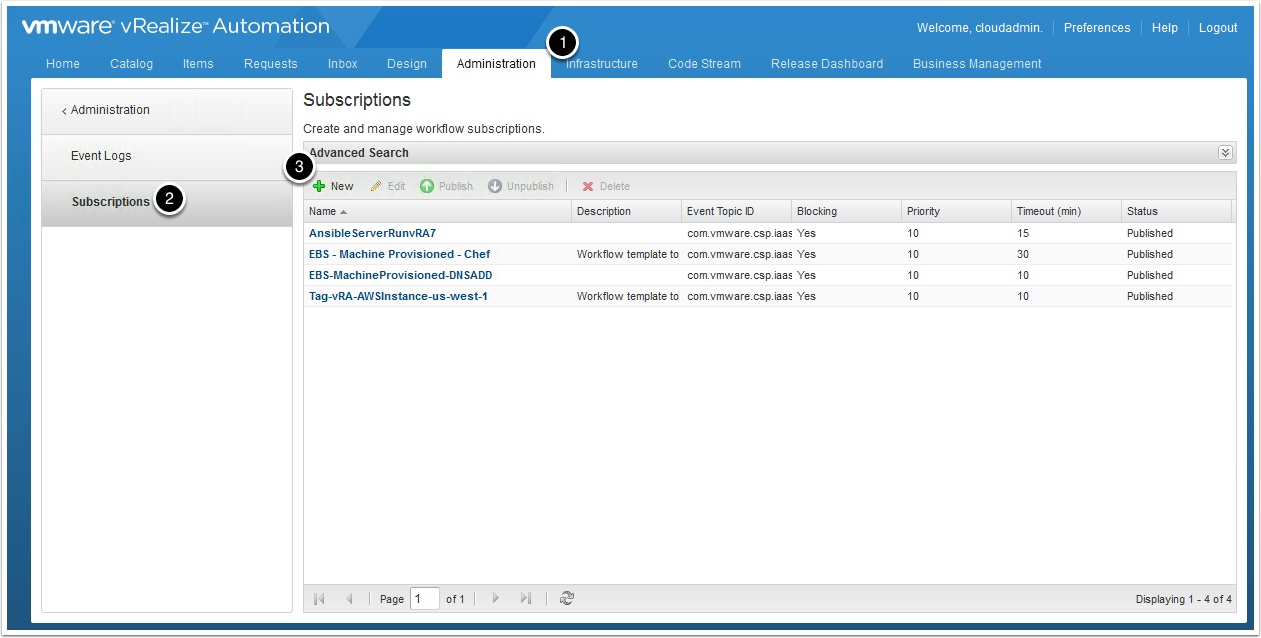Click the Logout link
The image size is (1261, 638).
coord(1218,28)
